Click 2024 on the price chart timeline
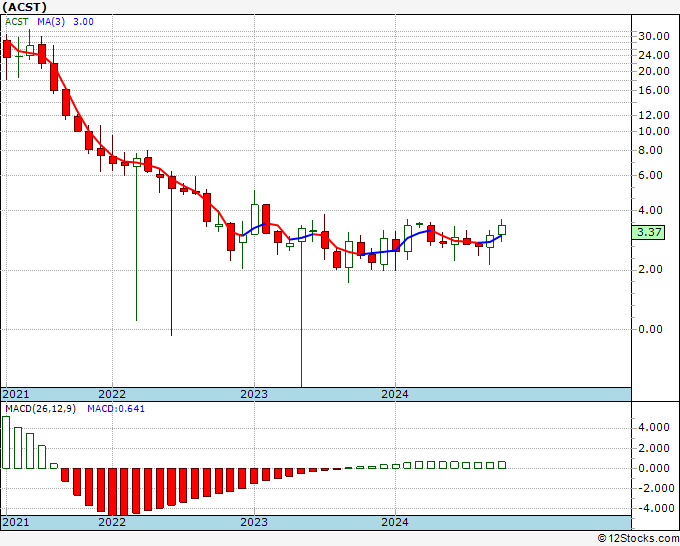 (395, 394)
